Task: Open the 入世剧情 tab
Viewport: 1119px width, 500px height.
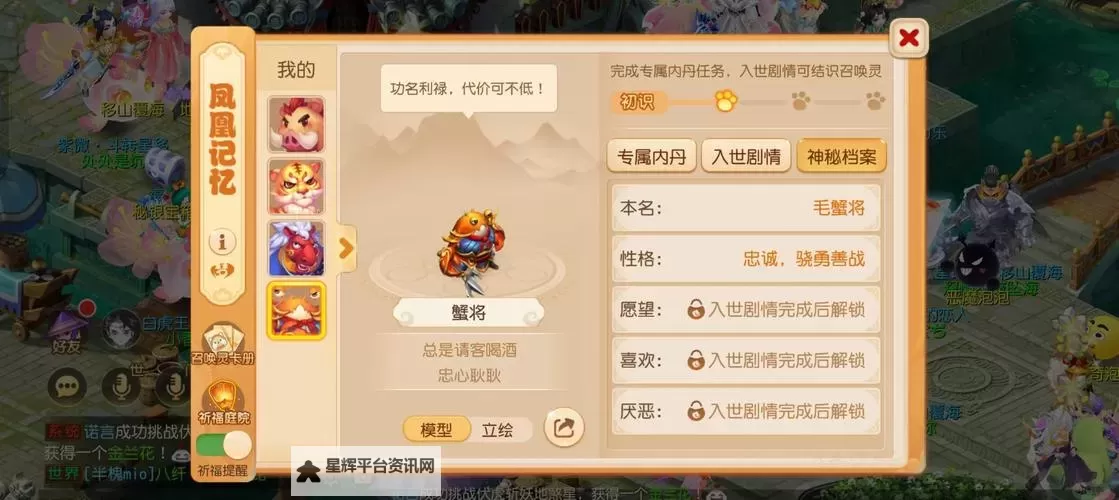Action: pyautogui.click(x=746, y=156)
